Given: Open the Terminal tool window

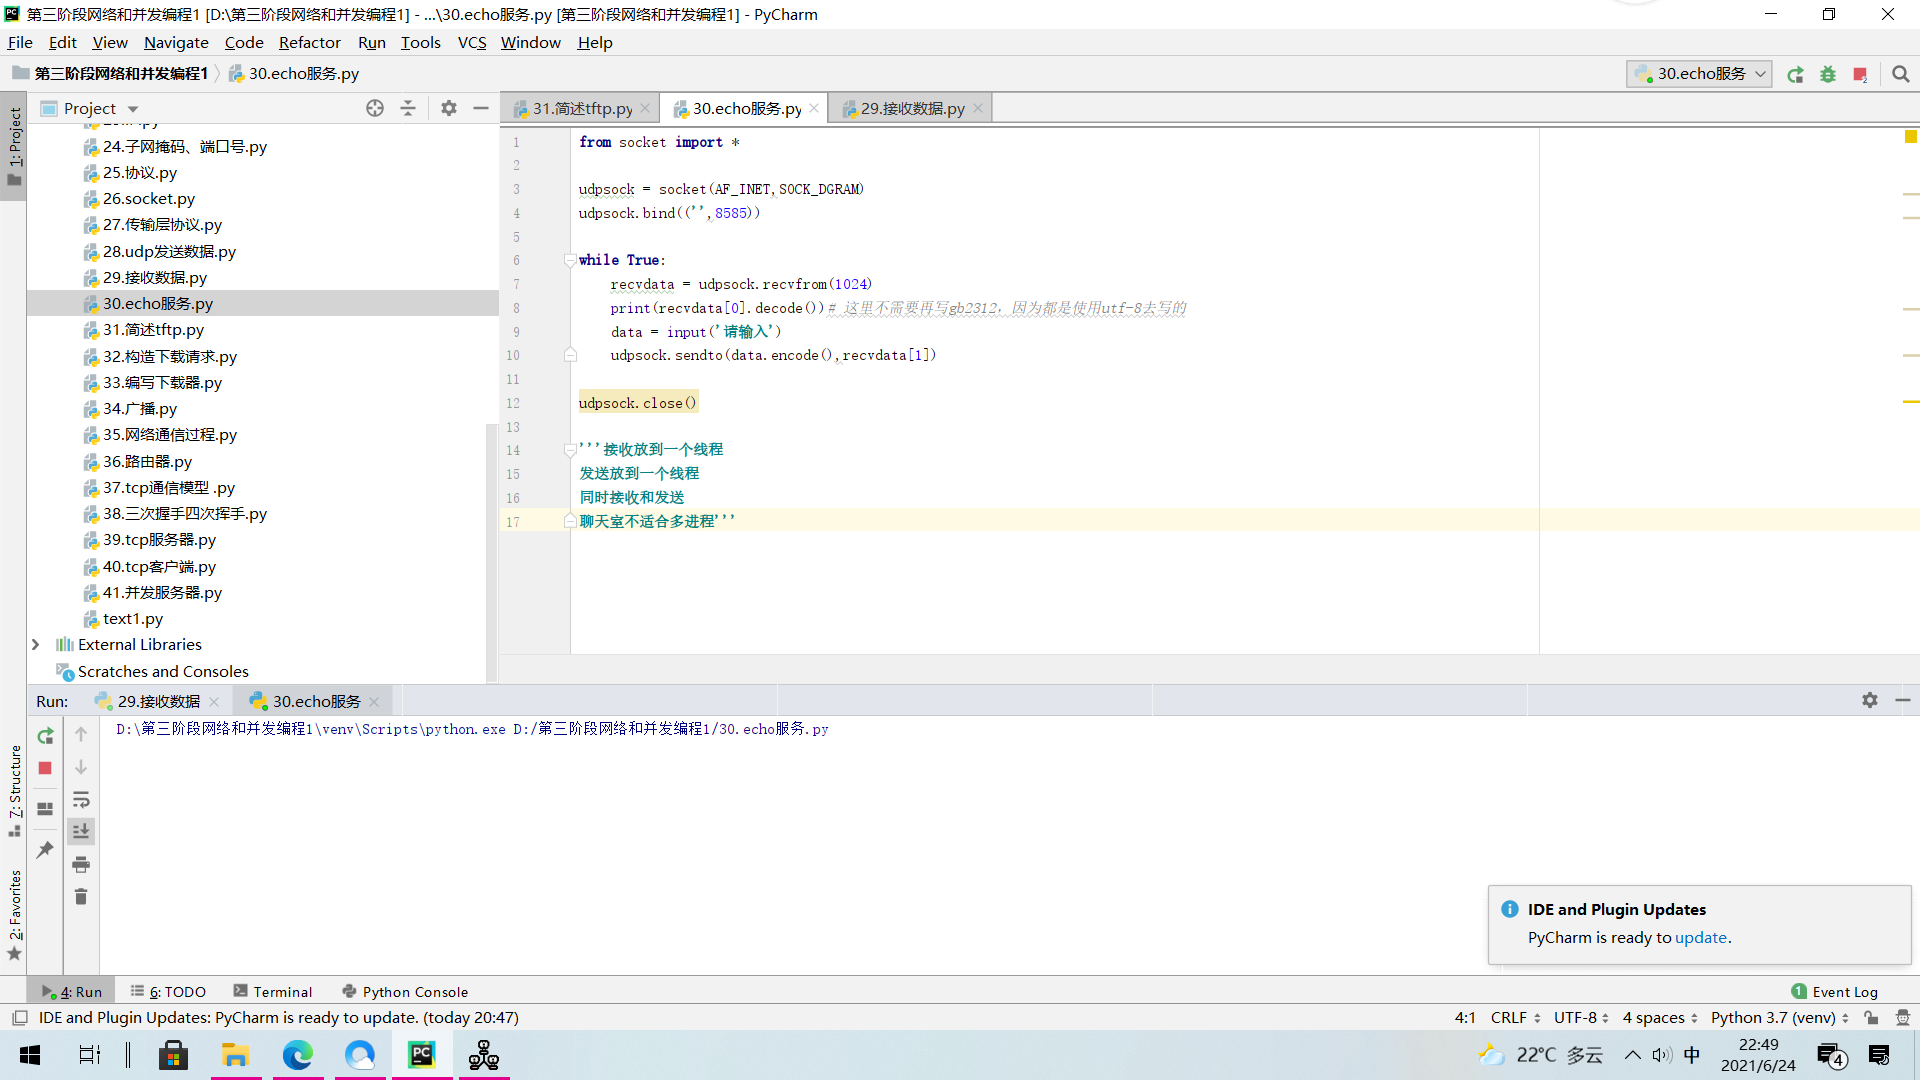Looking at the screenshot, I should (272, 991).
